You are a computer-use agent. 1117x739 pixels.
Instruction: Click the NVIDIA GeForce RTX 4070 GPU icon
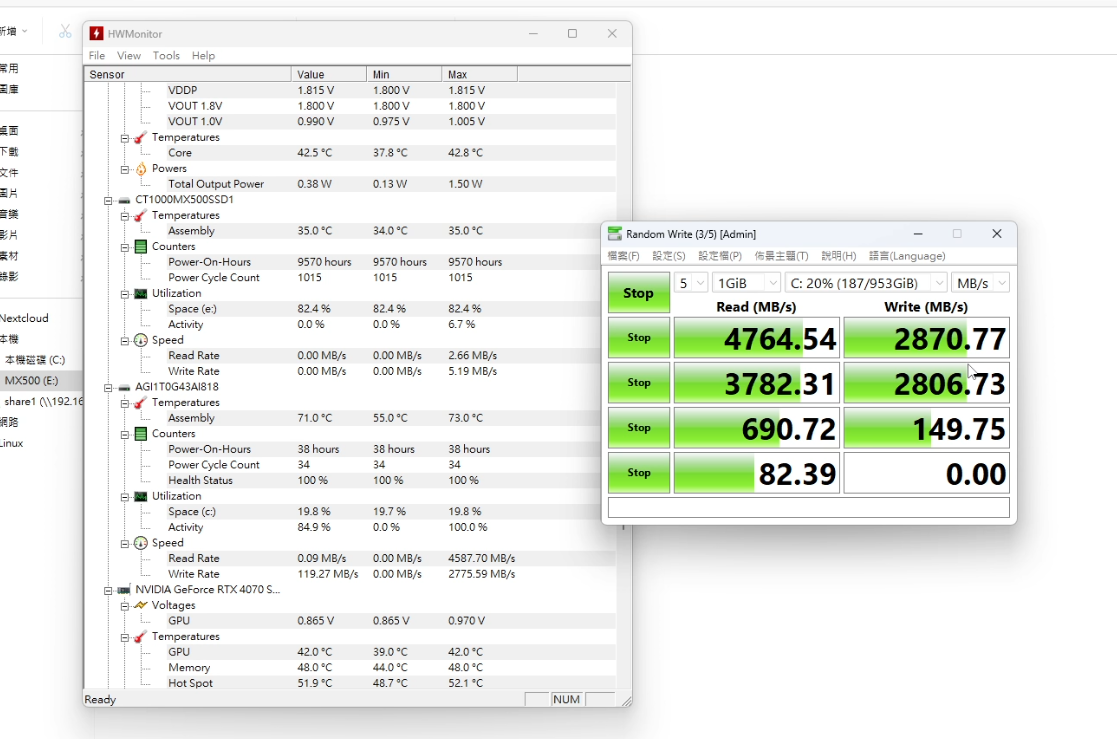(125, 590)
